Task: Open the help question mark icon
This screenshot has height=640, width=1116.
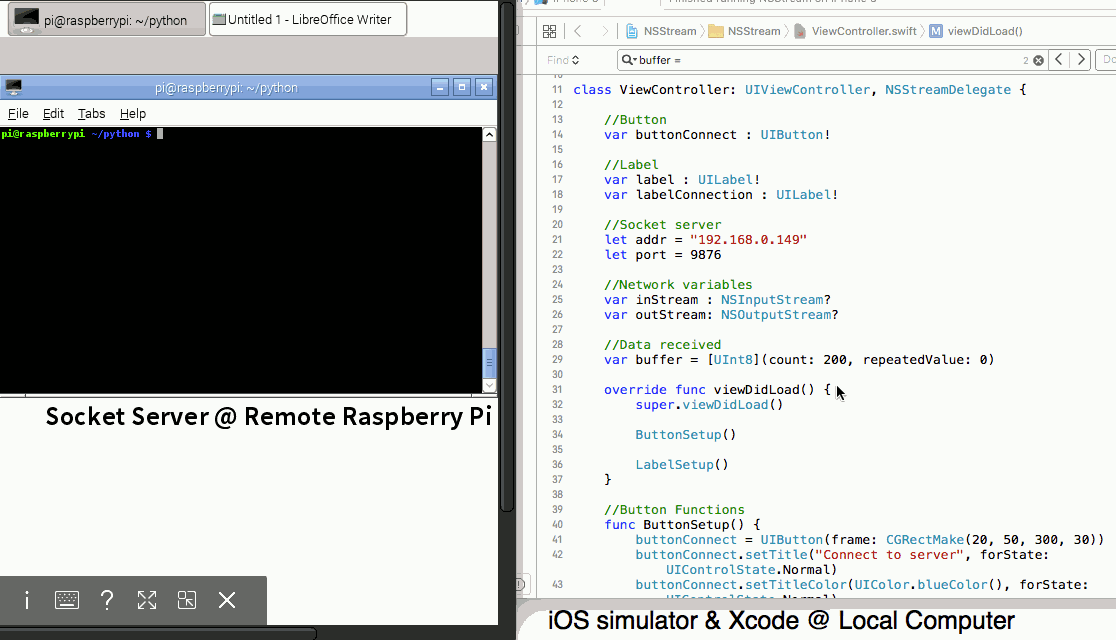Action: point(107,600)
